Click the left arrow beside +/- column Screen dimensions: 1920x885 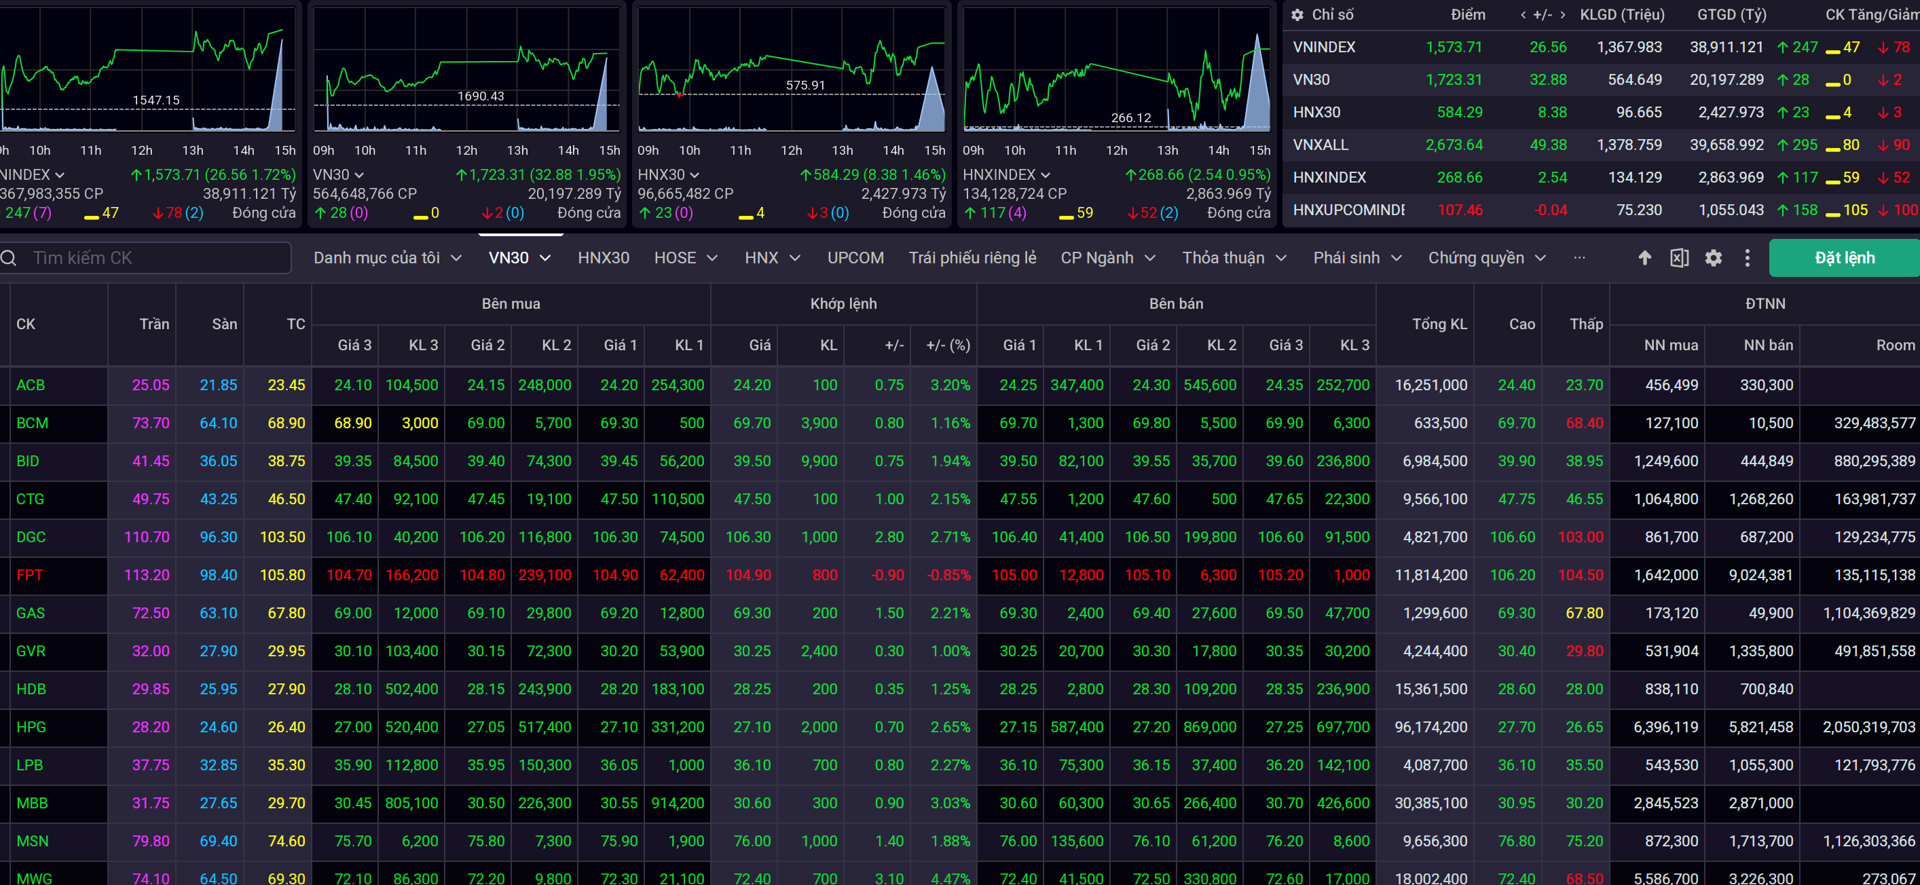[1523, 15]
